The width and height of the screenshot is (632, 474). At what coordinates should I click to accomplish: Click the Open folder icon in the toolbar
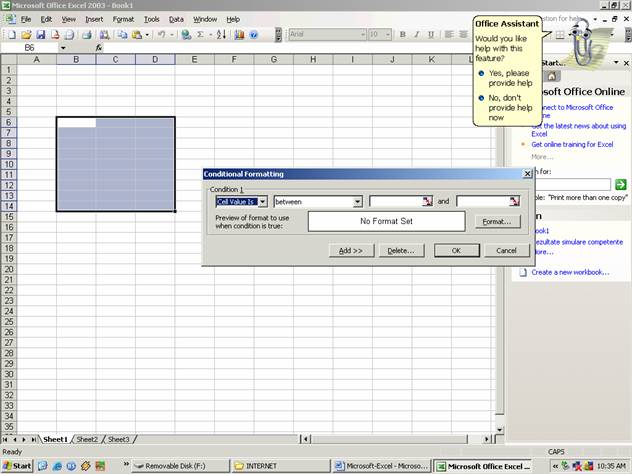tap(26, 35)
